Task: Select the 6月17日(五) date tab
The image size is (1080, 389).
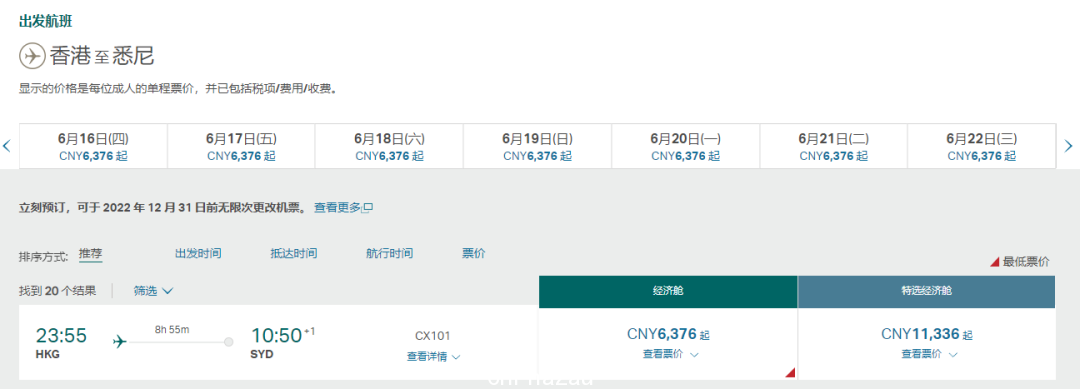Action: click(x=241, y=146)
